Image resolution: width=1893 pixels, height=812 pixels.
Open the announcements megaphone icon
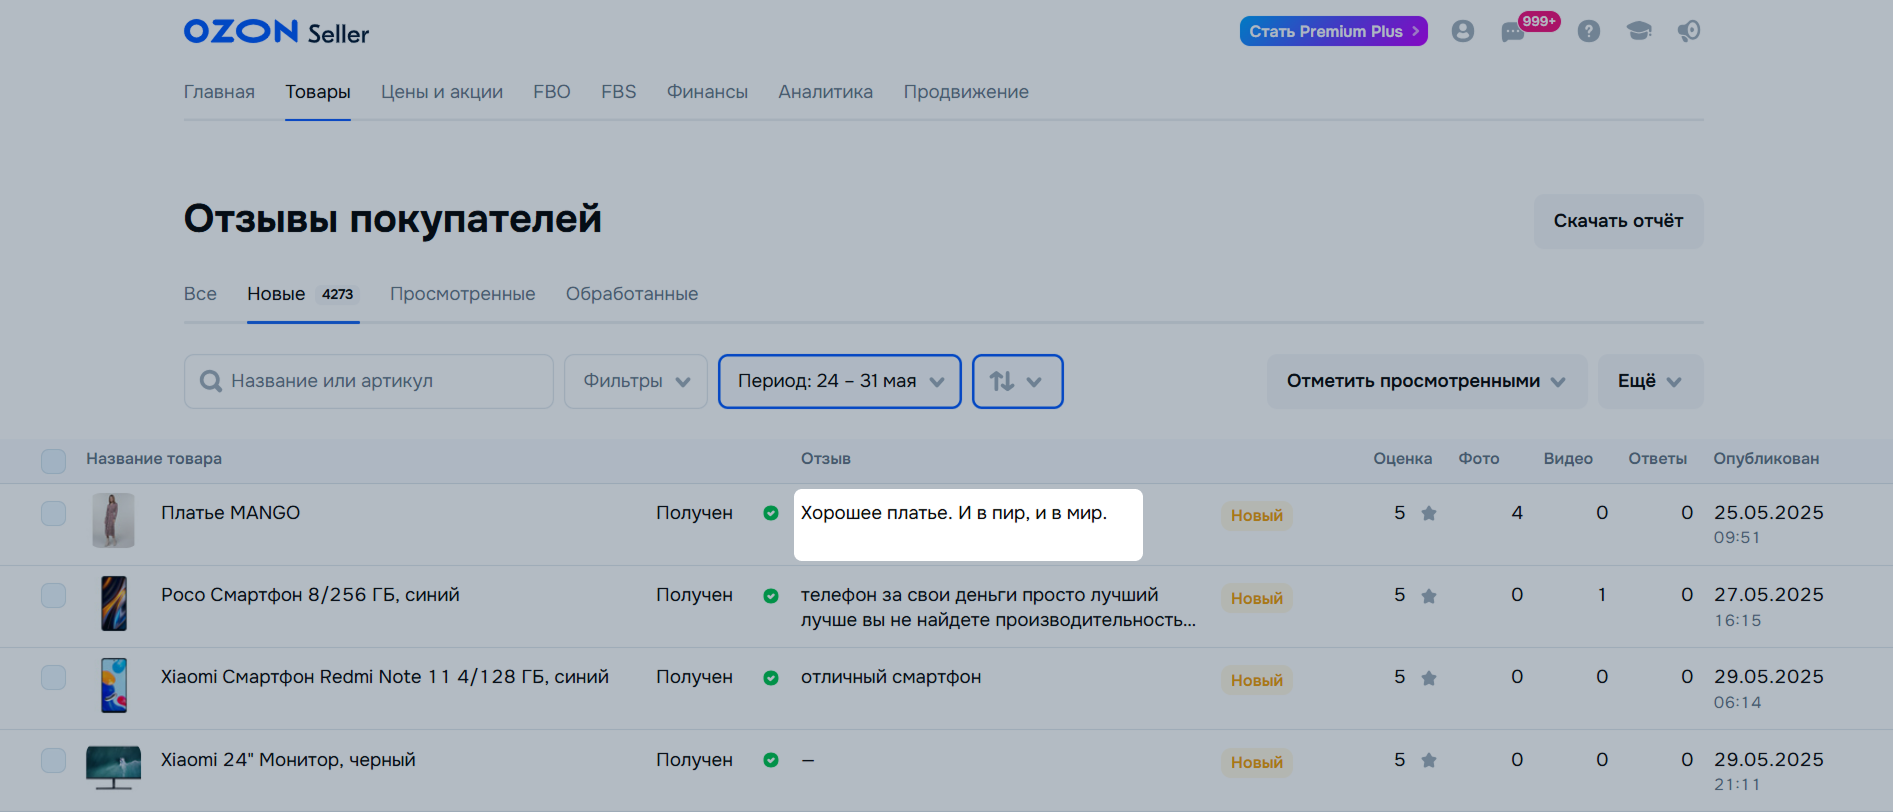click(x=1689, y=31)
